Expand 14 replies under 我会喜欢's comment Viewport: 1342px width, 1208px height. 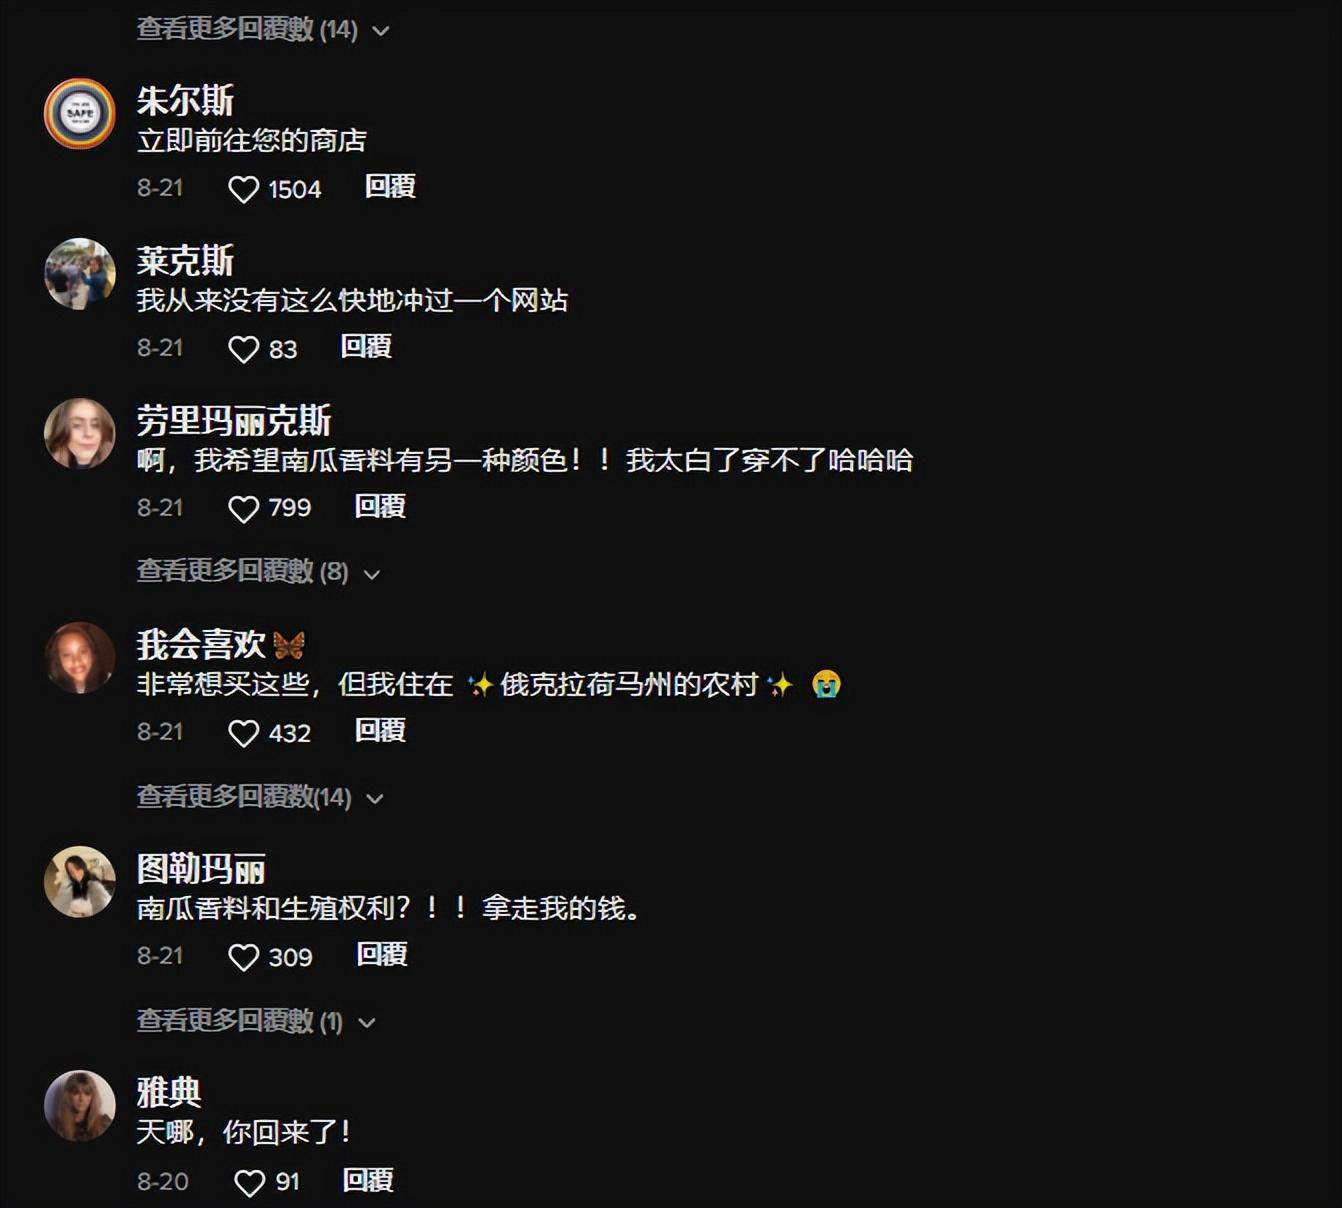[260, 797]
